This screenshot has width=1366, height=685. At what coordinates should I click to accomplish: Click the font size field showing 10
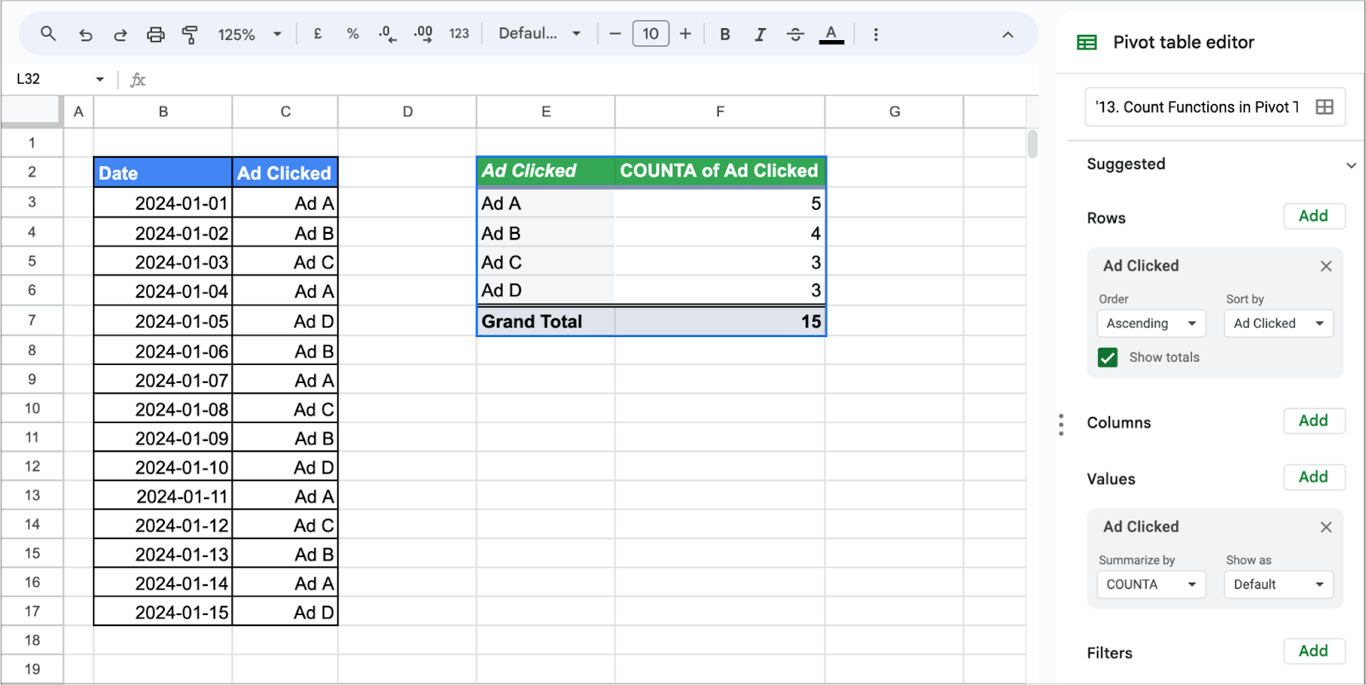pyautogui.click(x=650, y=34)
